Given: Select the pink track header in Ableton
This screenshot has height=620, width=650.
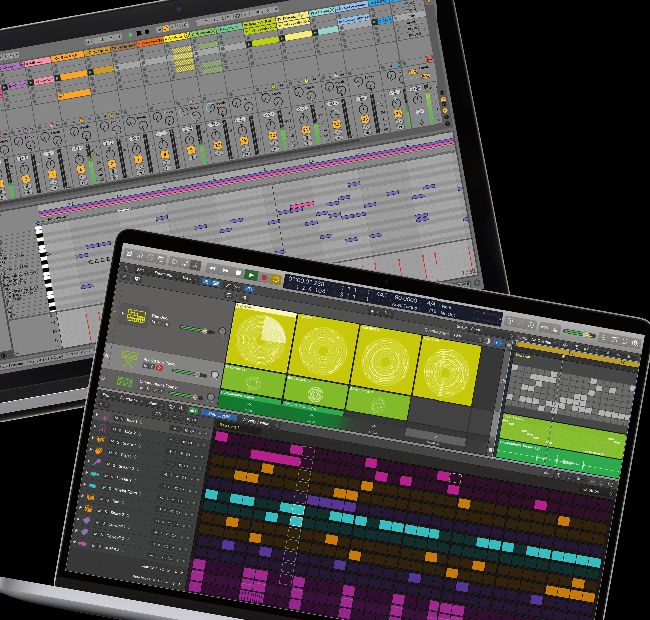Looking at the screenshot, I should click(38, 63).
